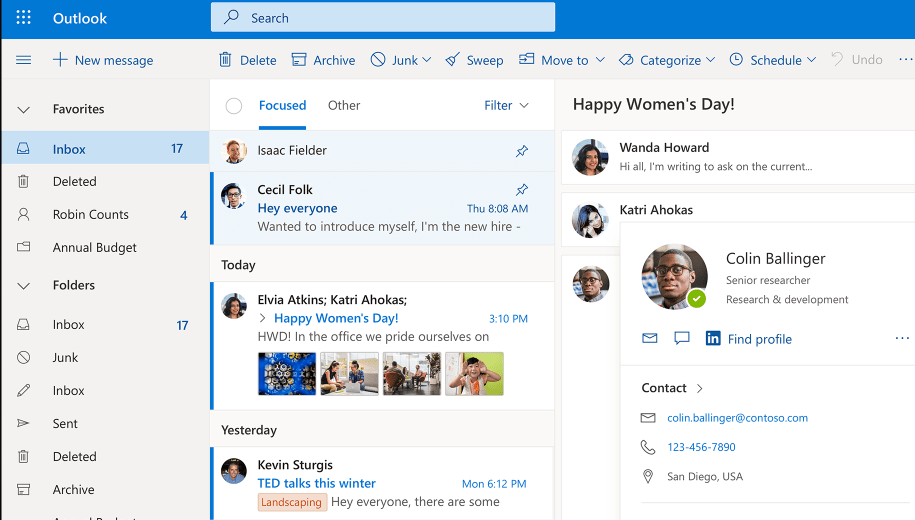Open the Junk dropdown arrow
Screen dimensions: 915x520
(427, 60)
